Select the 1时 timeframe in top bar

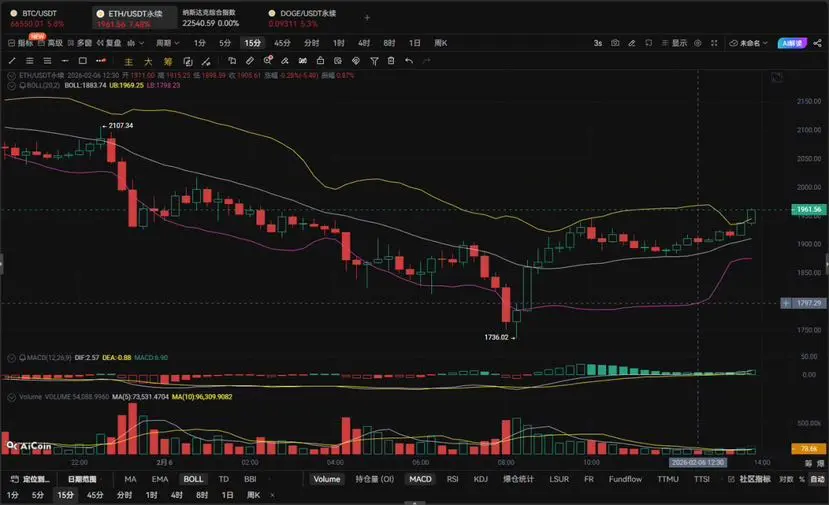point(338,43)
